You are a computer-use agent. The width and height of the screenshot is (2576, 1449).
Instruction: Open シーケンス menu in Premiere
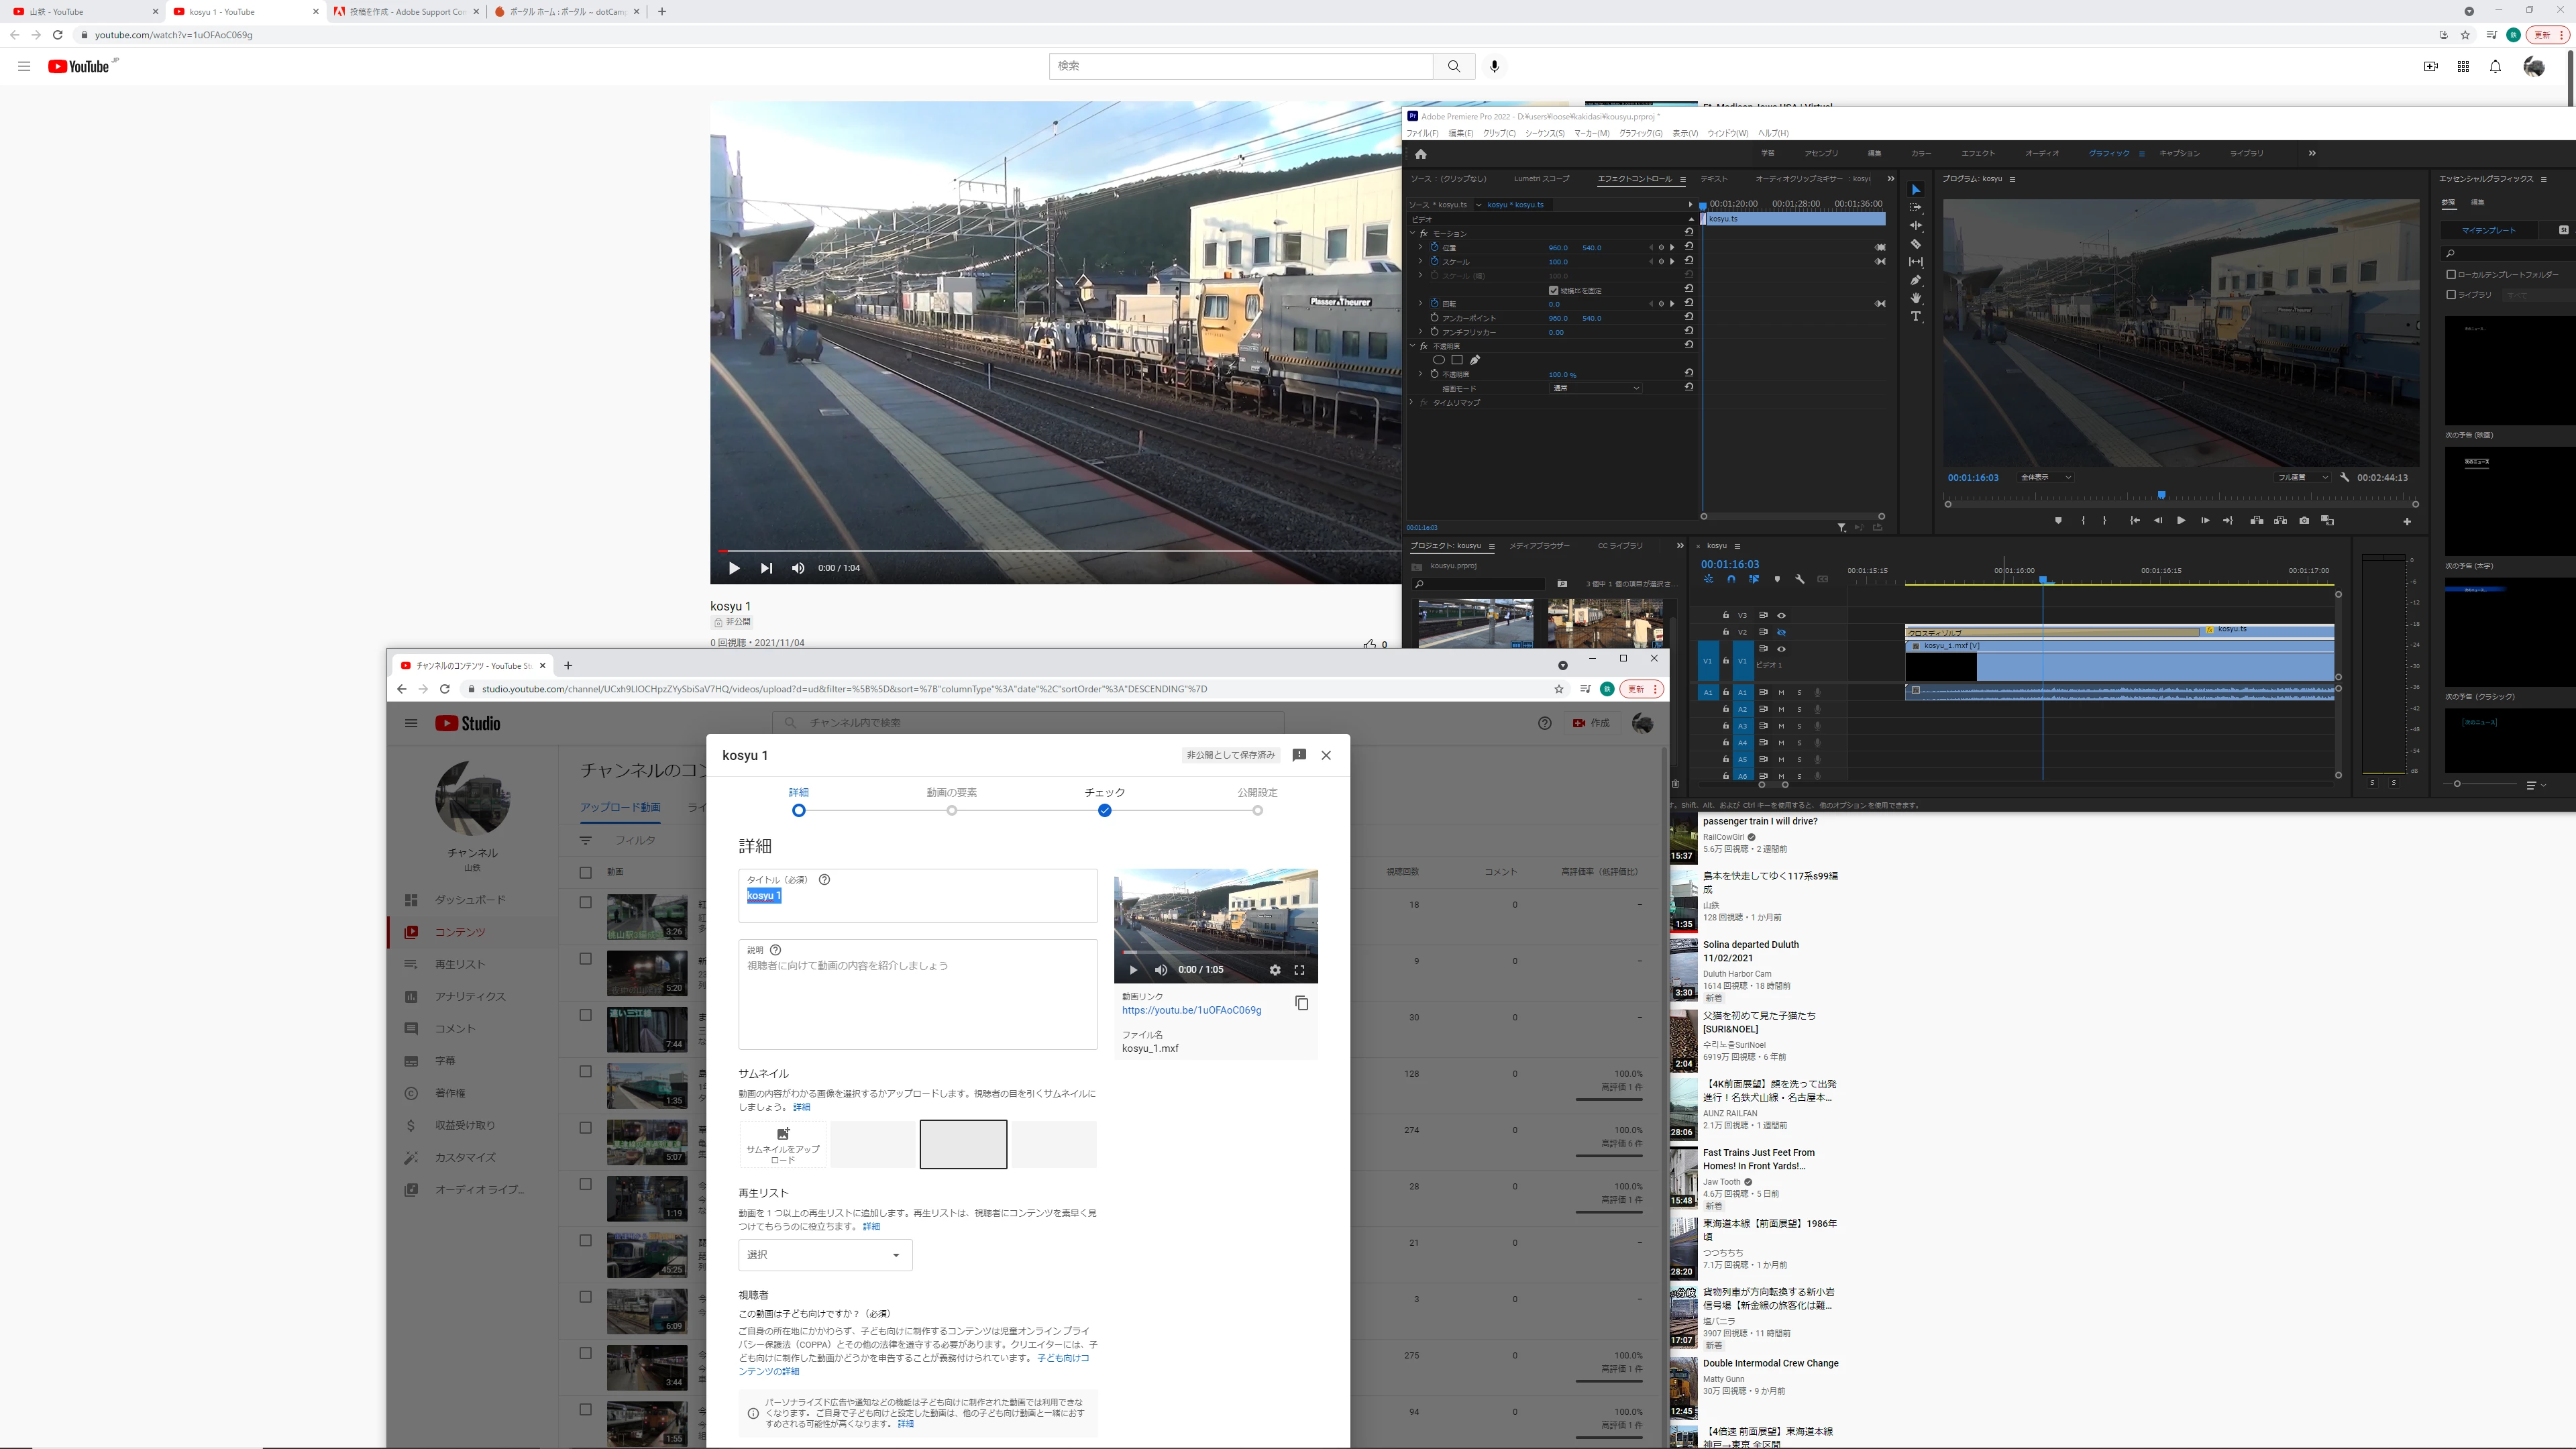[1544, 133]
